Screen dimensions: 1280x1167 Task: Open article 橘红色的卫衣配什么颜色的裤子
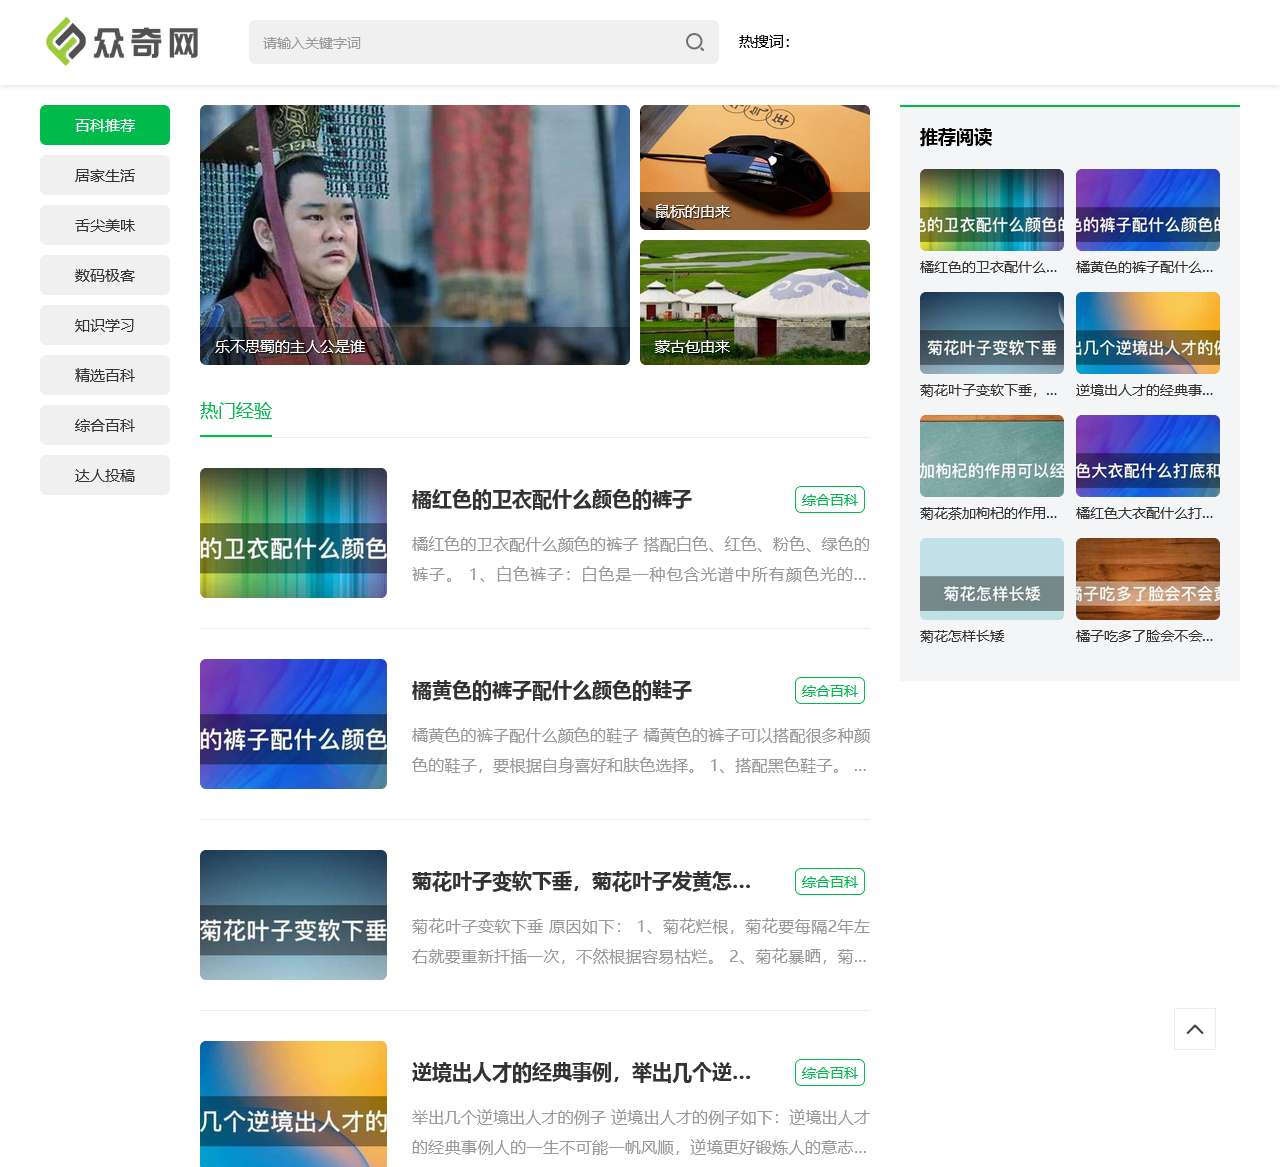click(552, 500)
